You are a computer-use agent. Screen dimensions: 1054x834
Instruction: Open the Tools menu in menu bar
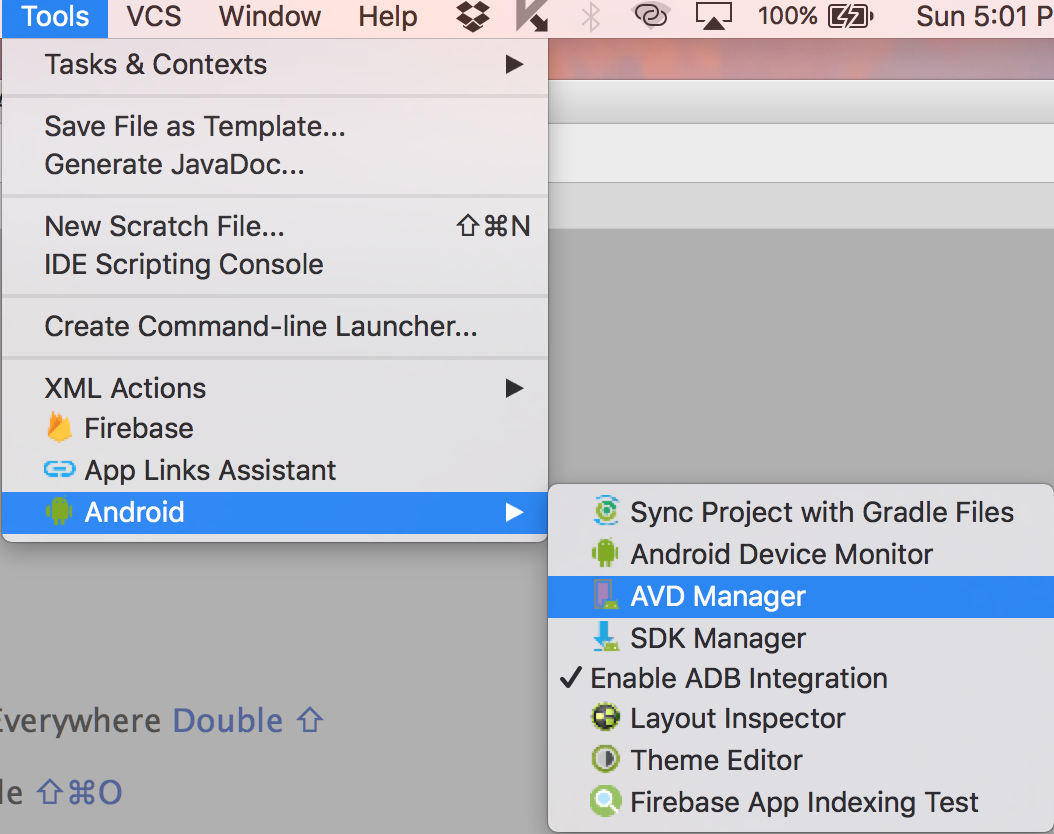click(55, 16)
